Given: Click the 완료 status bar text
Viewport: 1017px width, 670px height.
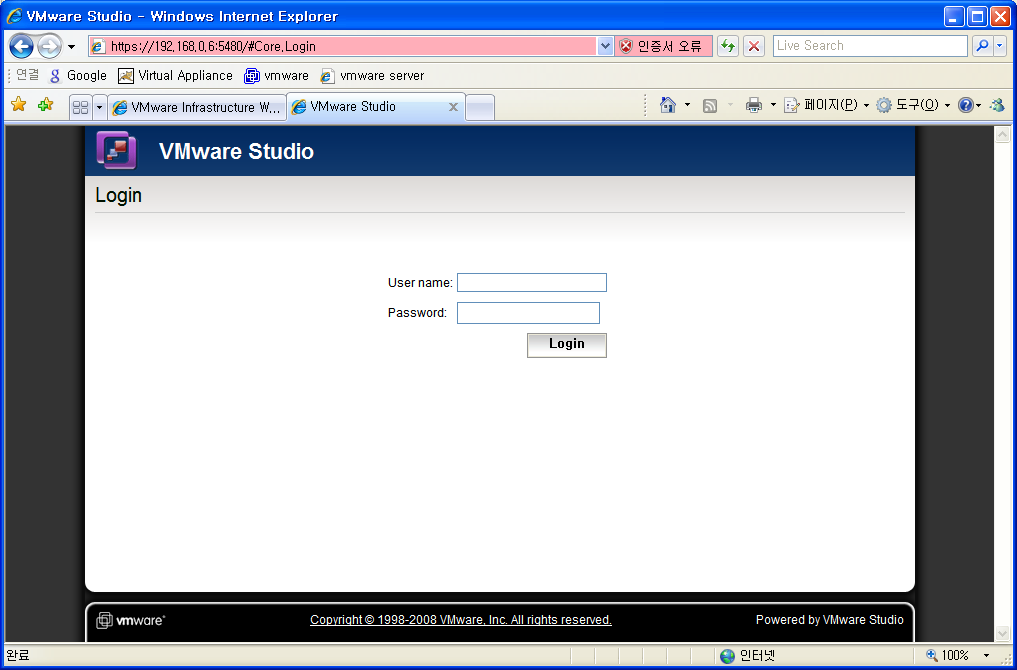Looking at the screenshot, I should point(18,656).
